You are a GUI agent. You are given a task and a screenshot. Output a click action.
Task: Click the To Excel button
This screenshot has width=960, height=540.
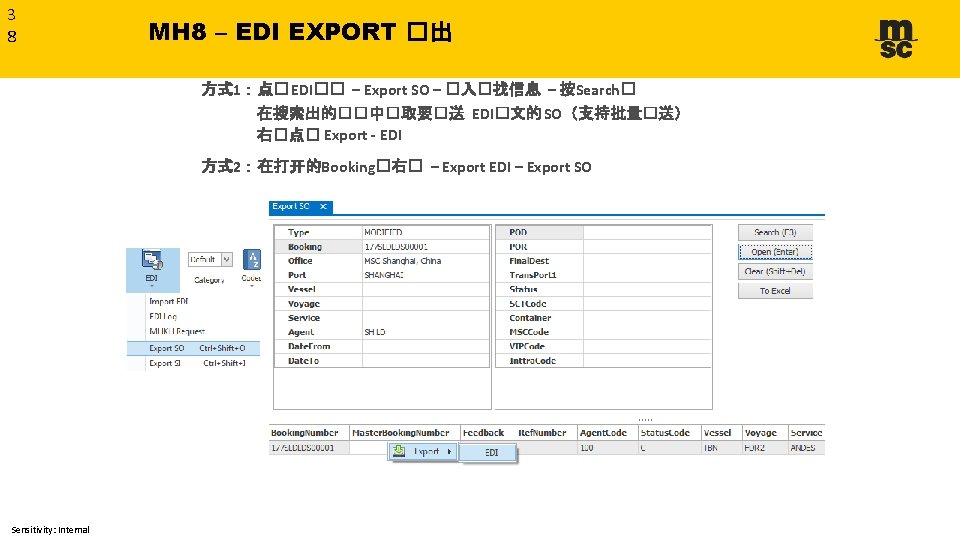tap(775, 291)
